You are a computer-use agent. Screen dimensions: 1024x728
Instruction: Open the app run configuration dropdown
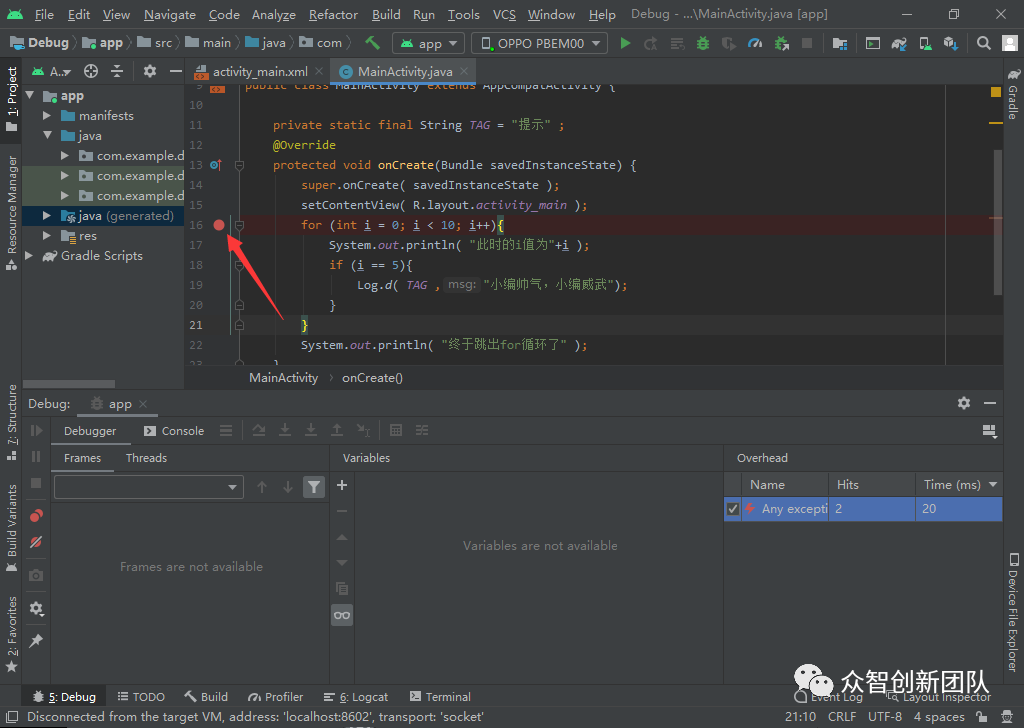tap(428, 43)
